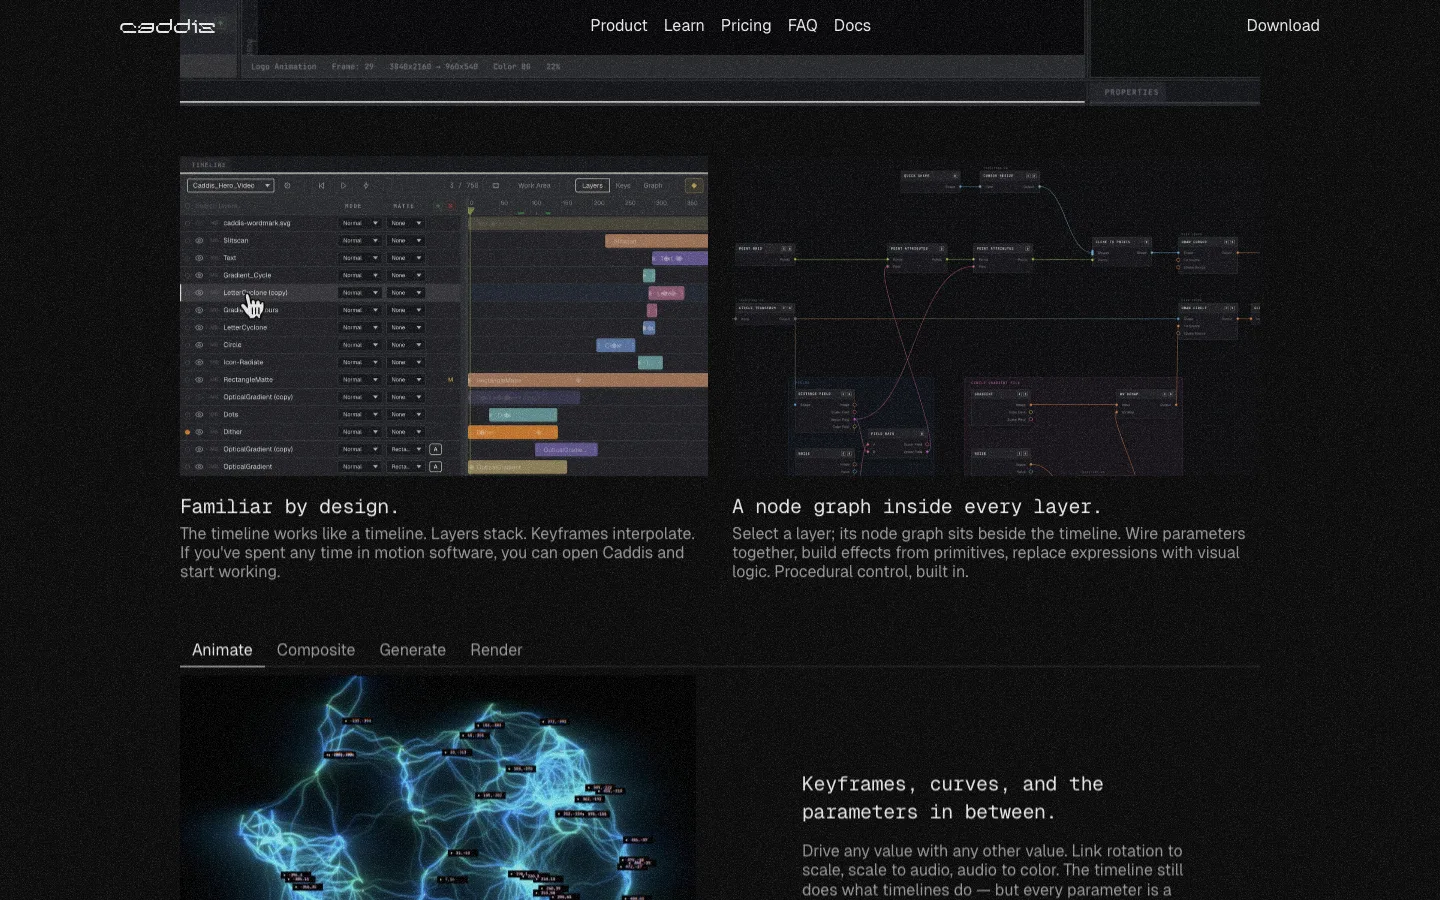Hide the Slitscan layer using its eye icon

[199, 241]
